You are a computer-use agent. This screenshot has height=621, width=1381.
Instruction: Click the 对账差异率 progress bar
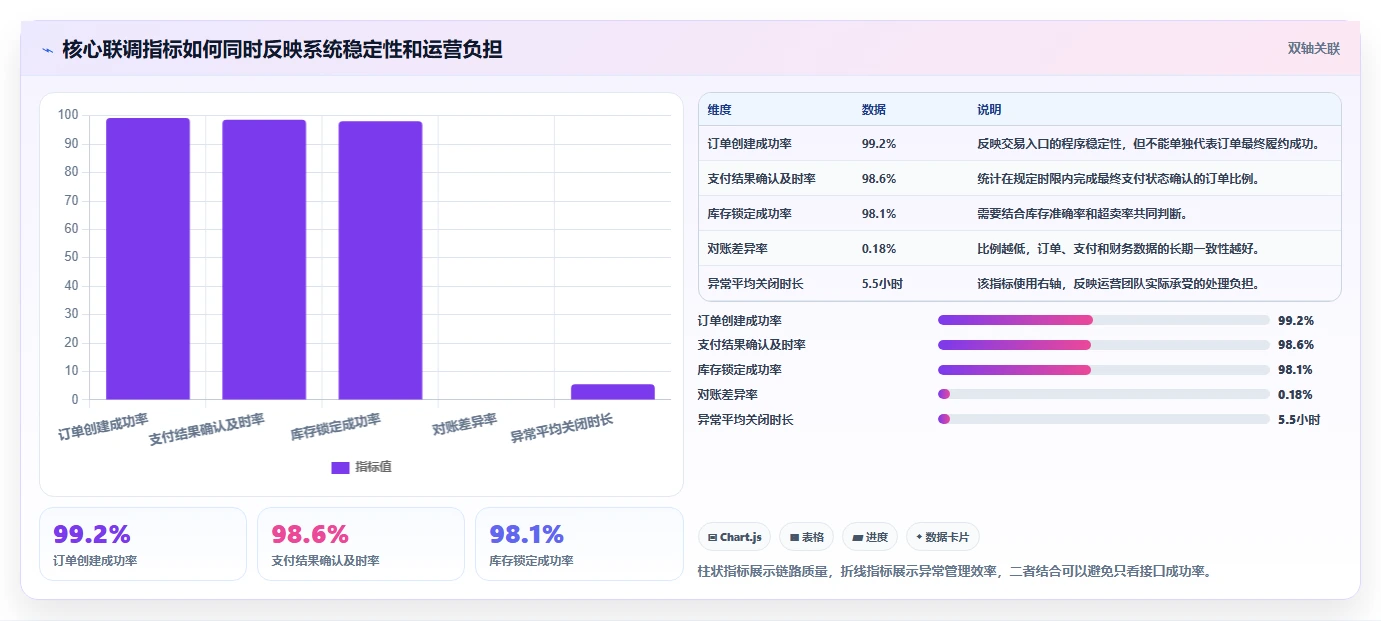[x=1103, y=395]
